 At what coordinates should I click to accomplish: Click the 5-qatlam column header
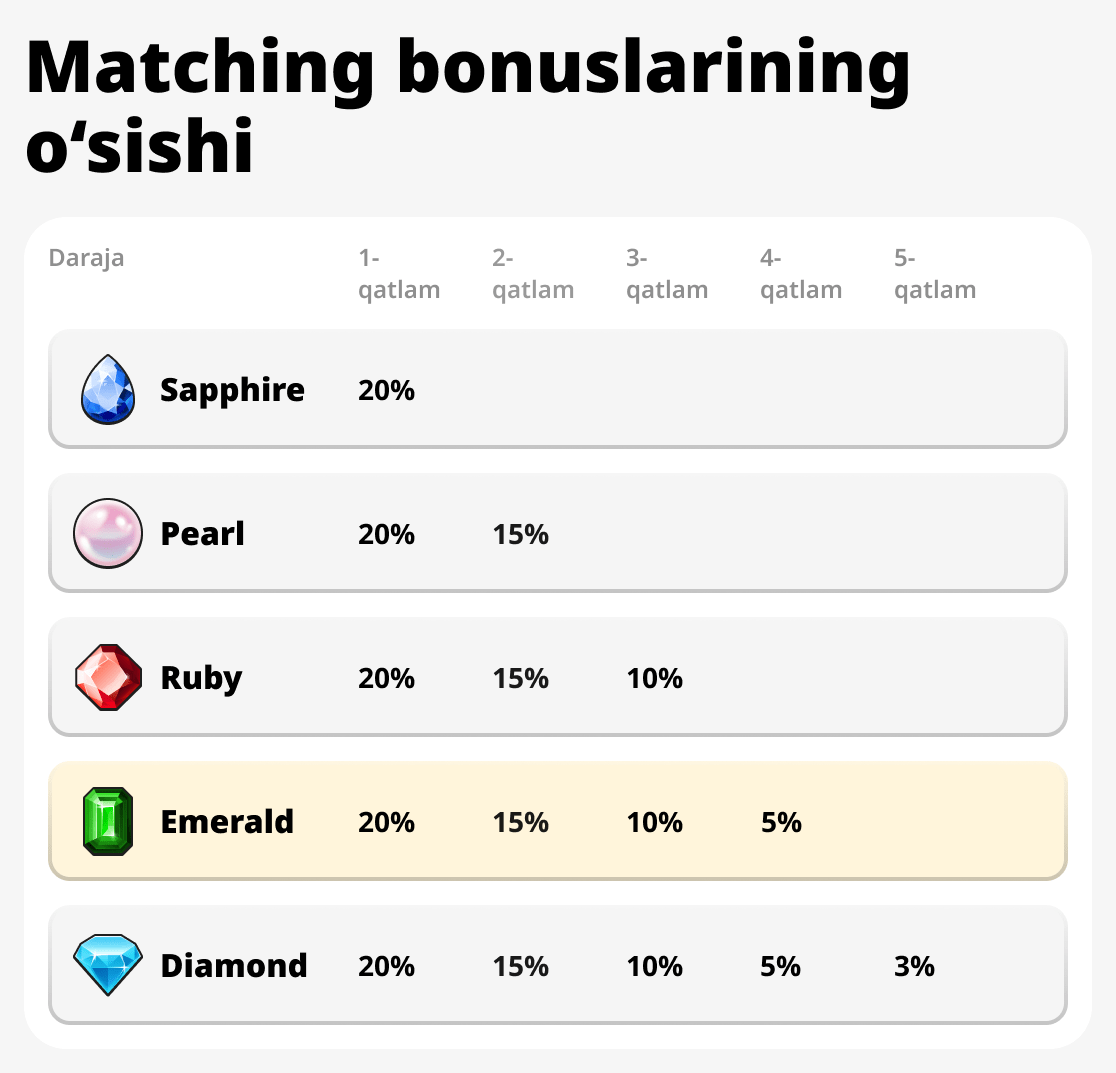point(935,275)
